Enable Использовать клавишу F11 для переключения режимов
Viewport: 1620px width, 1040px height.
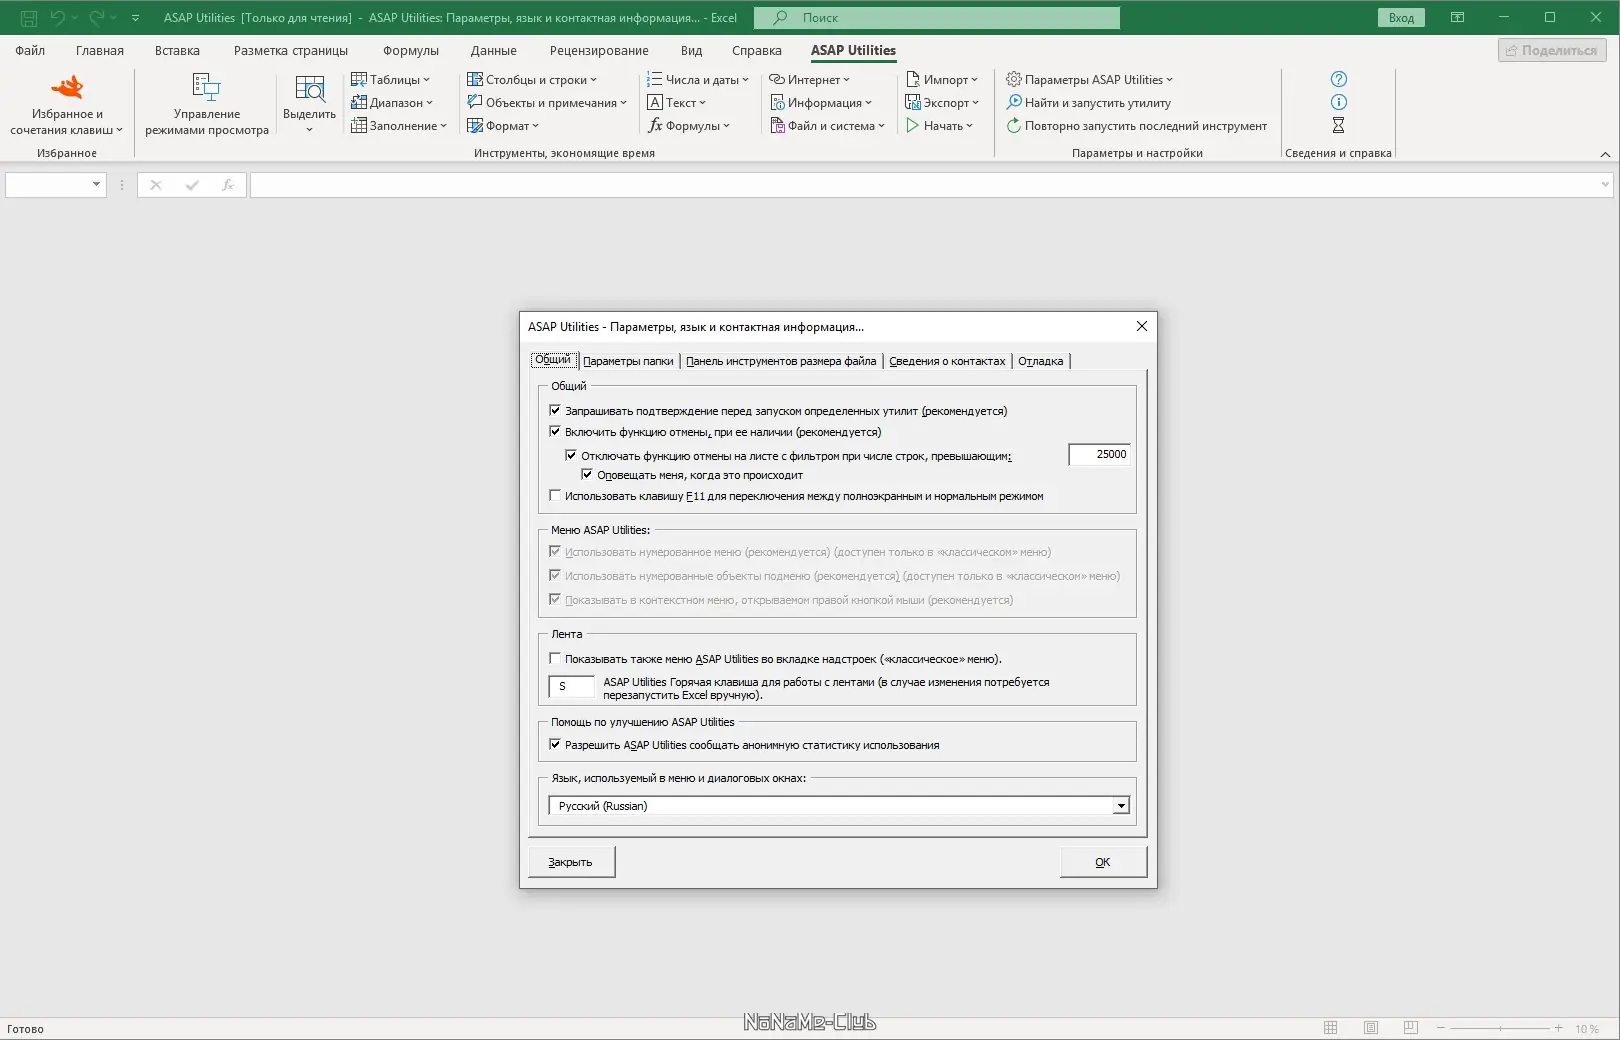point(555,495)
